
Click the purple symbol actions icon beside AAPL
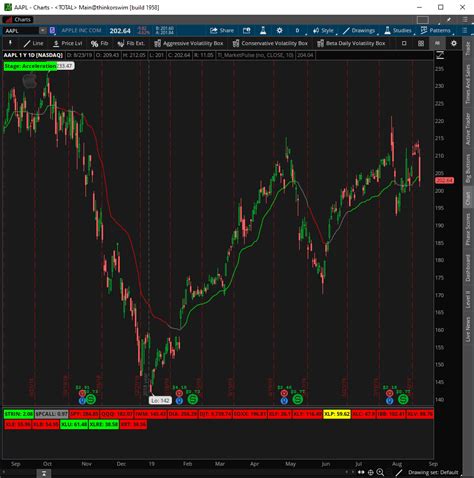coord(52,31)
